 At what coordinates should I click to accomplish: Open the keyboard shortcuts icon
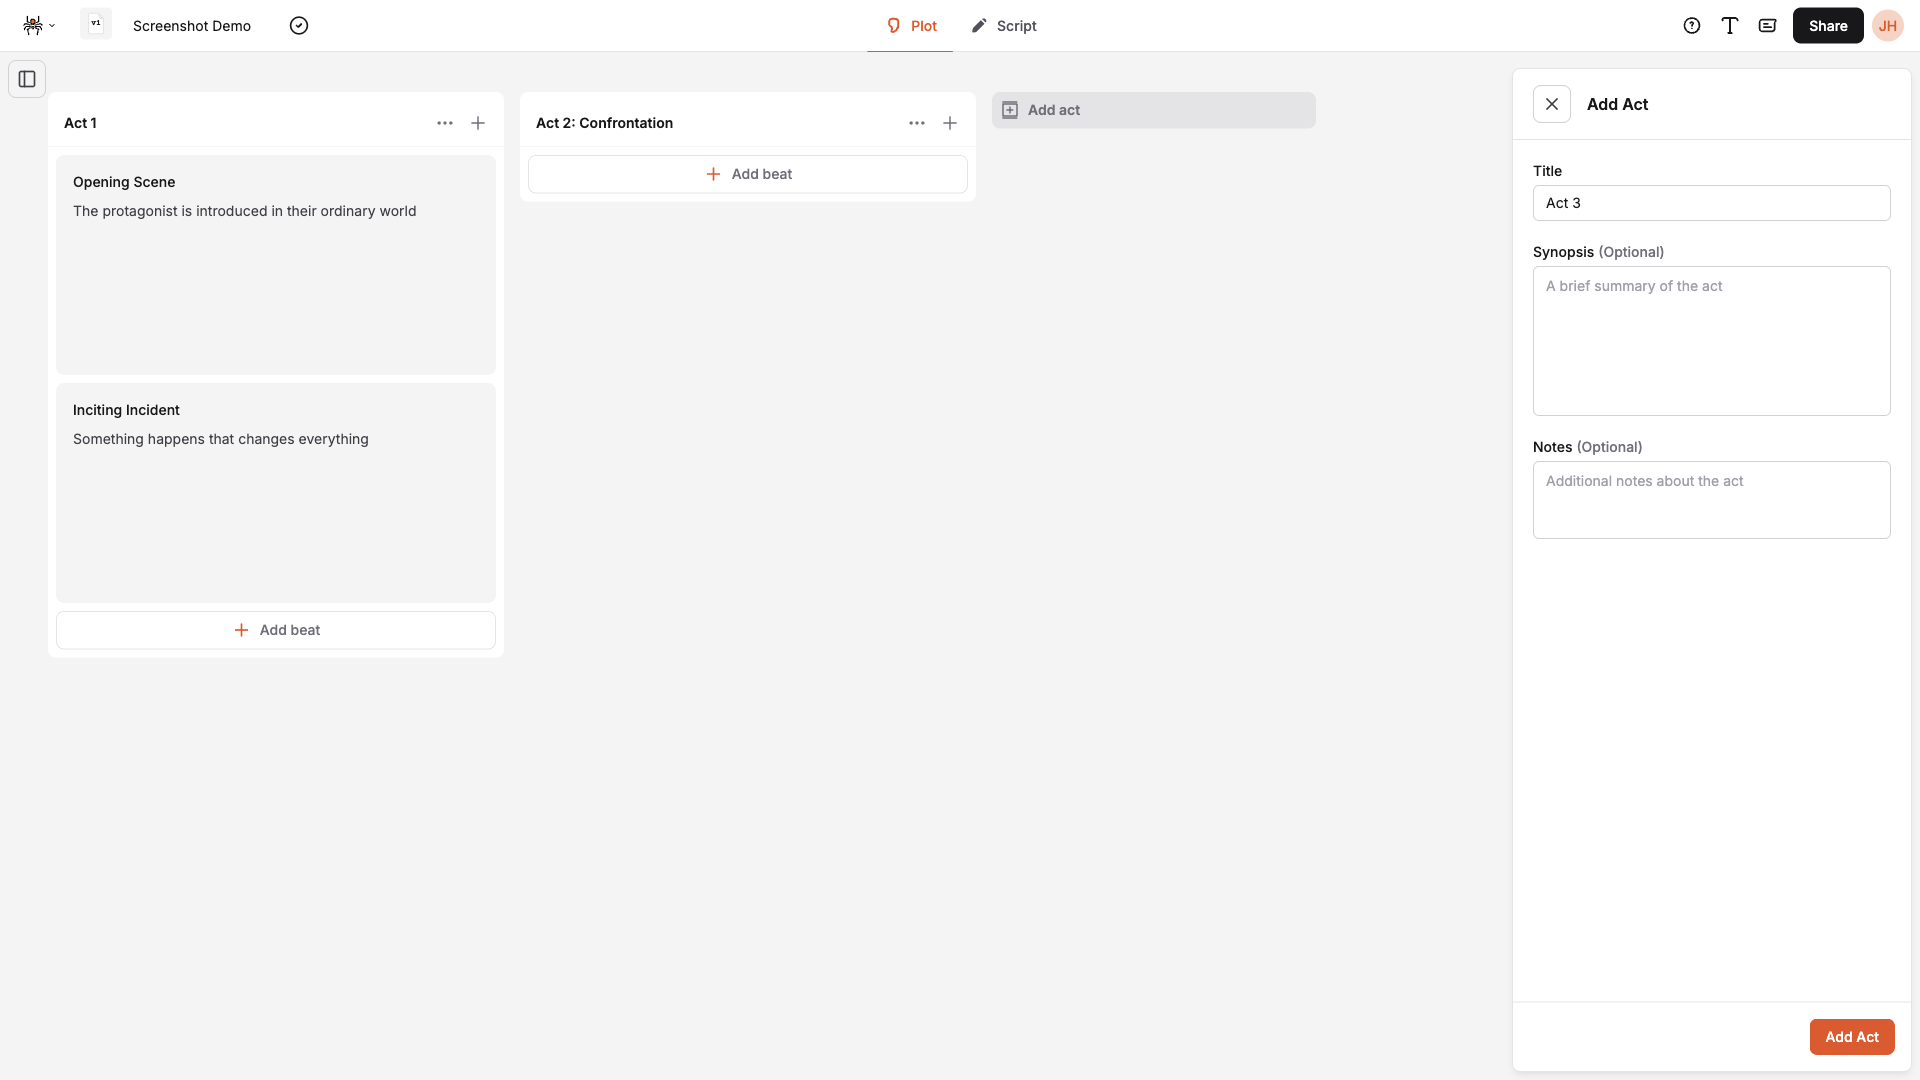pos(1767,25)
